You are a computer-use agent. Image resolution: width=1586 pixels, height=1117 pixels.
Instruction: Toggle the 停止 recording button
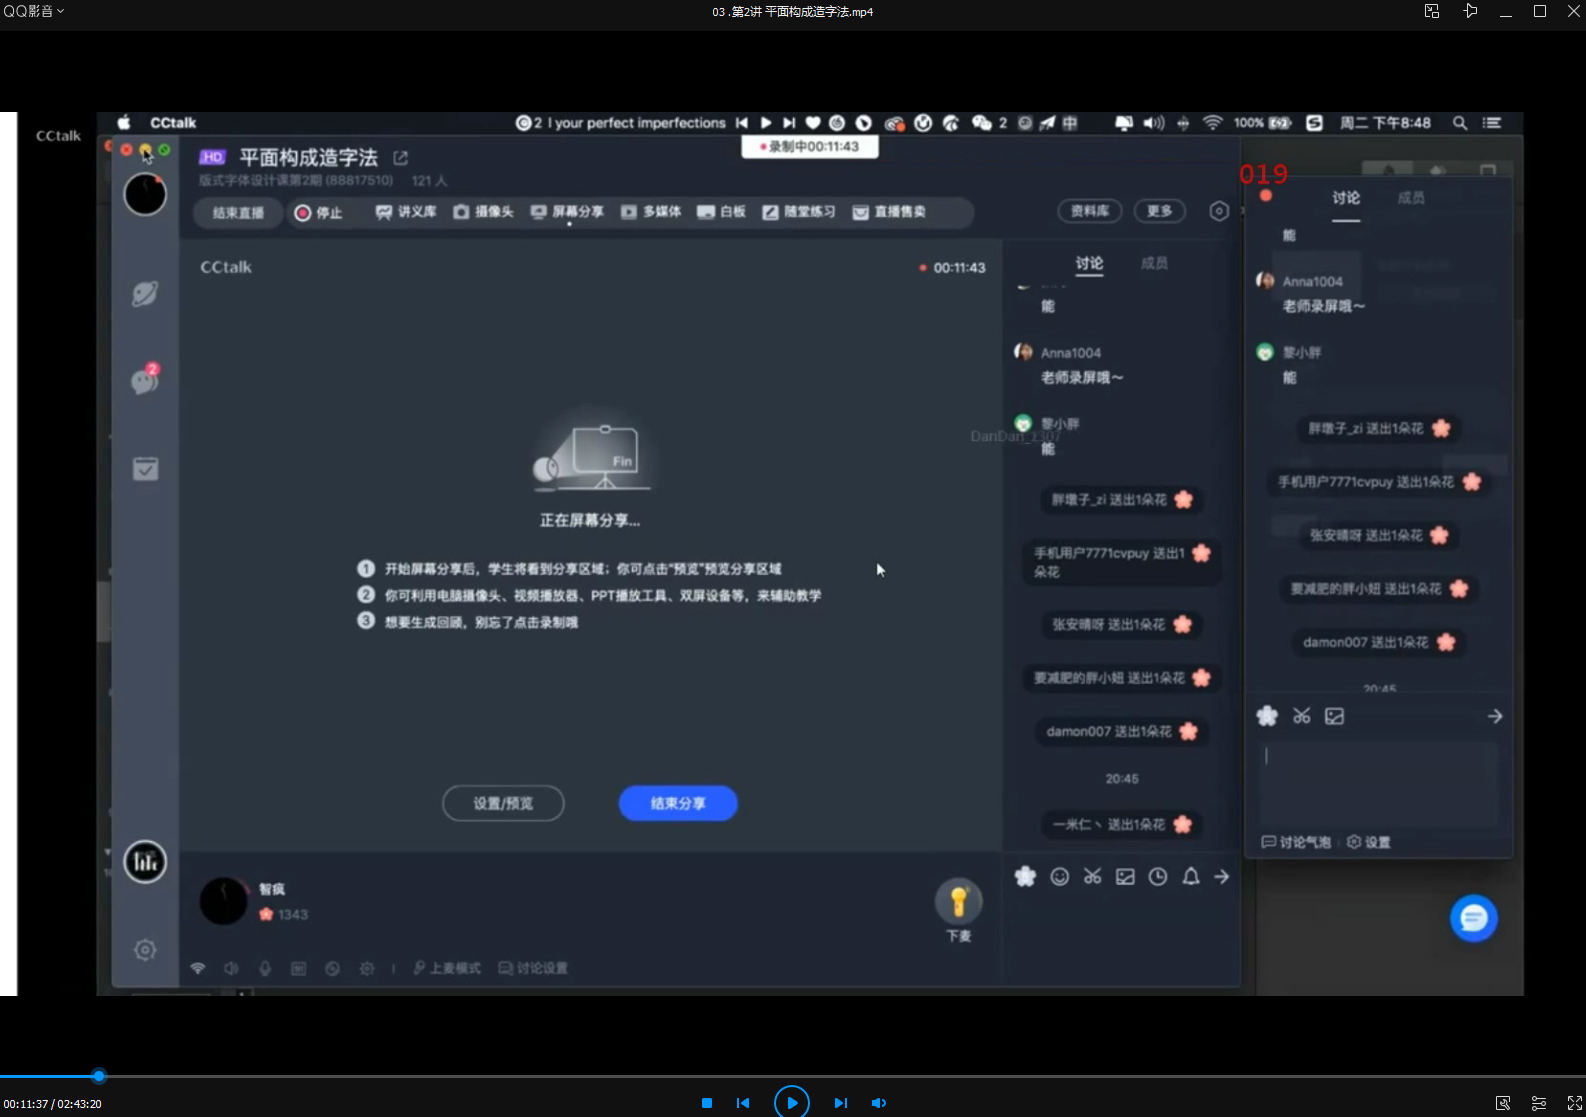318,212
